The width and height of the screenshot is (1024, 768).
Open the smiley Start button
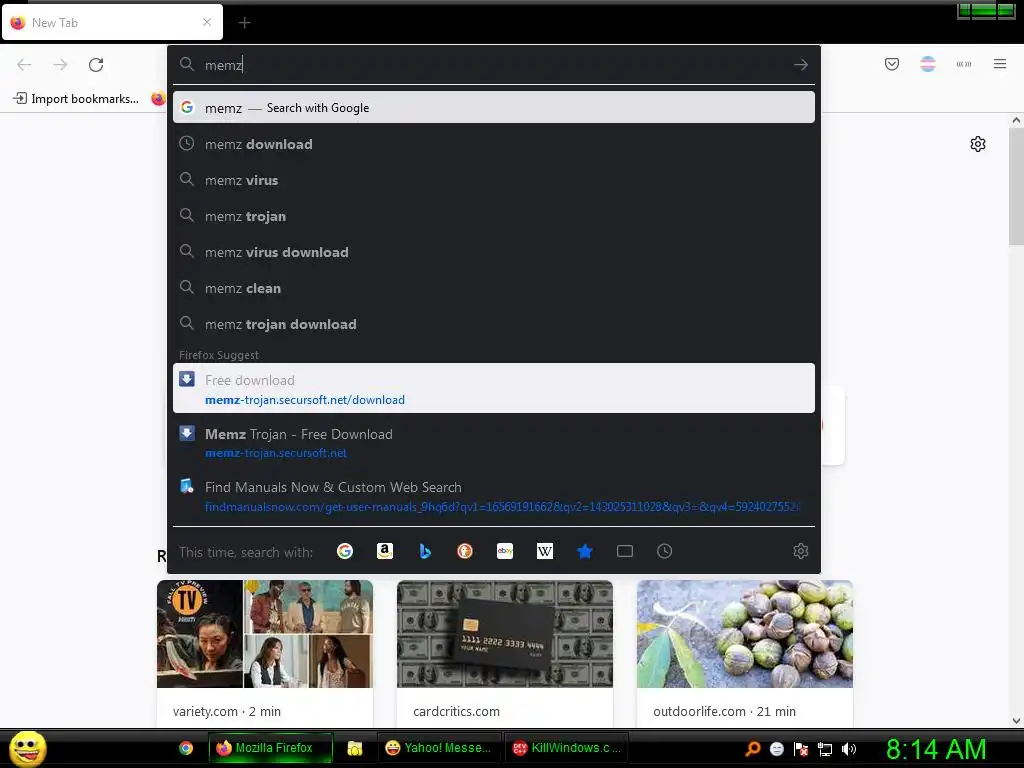[x=27, y=748]
